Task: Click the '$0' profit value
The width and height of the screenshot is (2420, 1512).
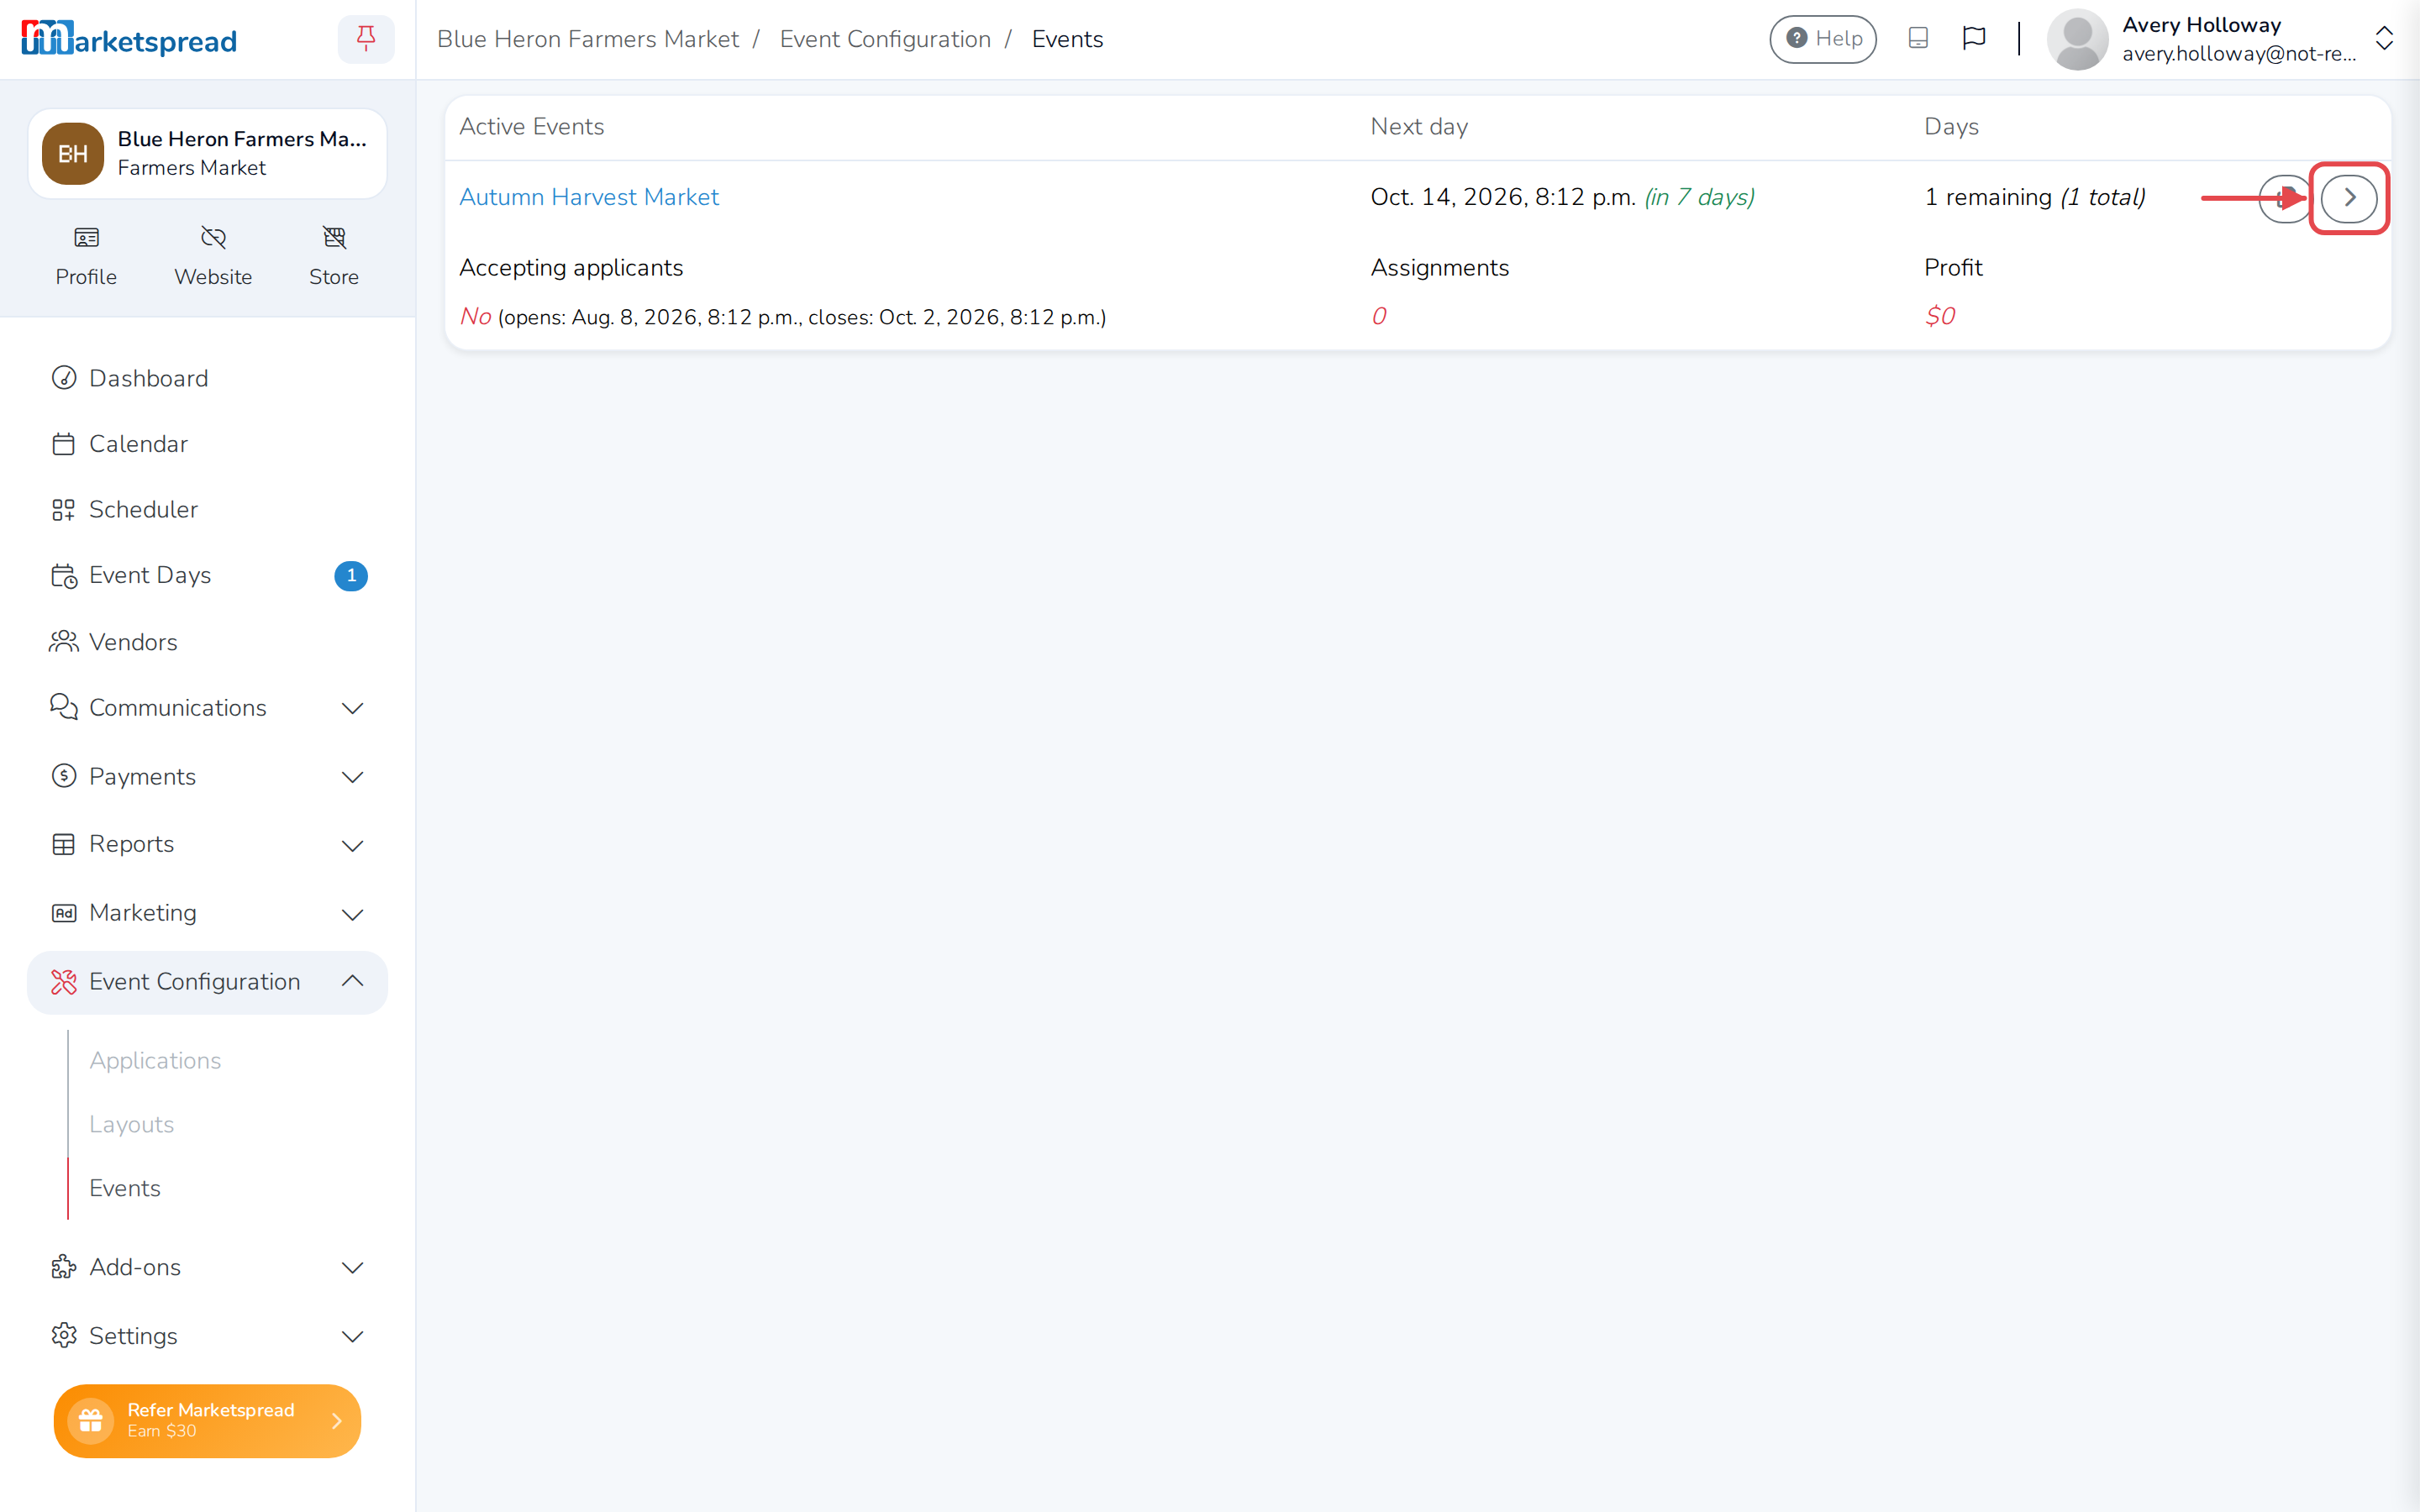Action: [x=1939, y=316]
